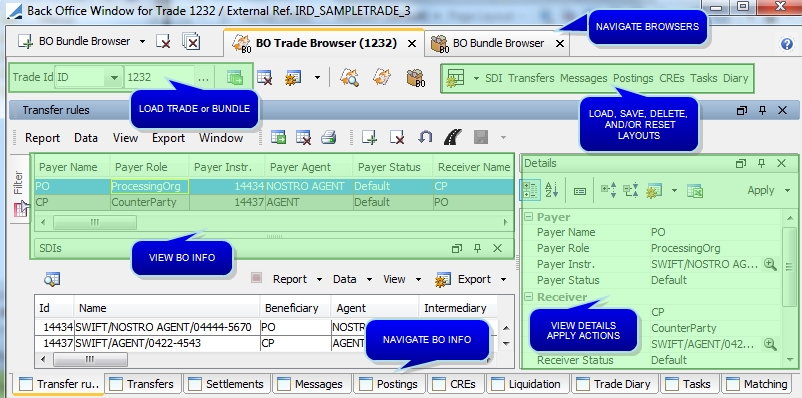Image resolution: width=802 pixels, height=398 pixels.
Task: Toggle auto-hide pin on the SDIs panel
Action: [x=477, y=248]
